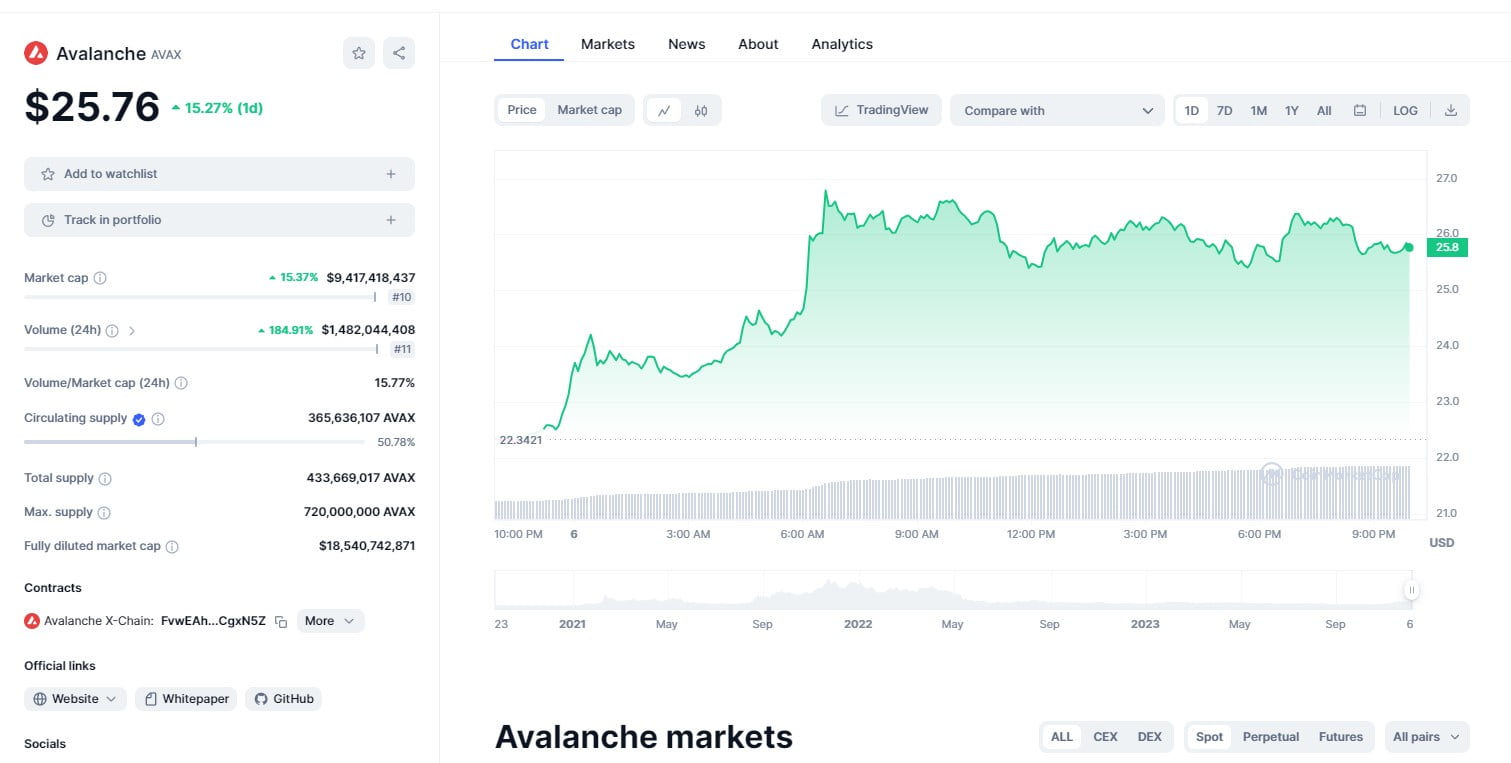Toggle LOG scale on chart
The height and width of the screenshot is (763, 1511).
tap(1405, 110)
